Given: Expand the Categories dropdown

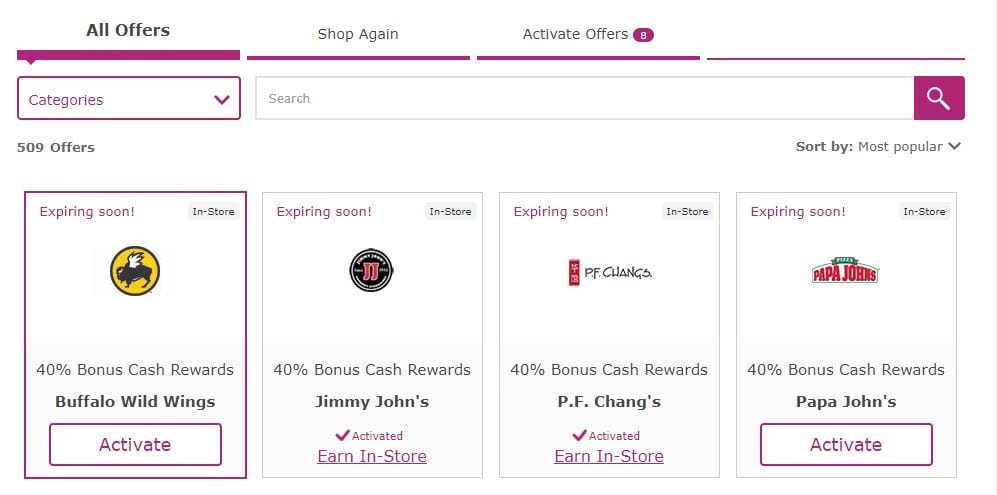Looking at the screenshot, I should [x=128, y=98].
